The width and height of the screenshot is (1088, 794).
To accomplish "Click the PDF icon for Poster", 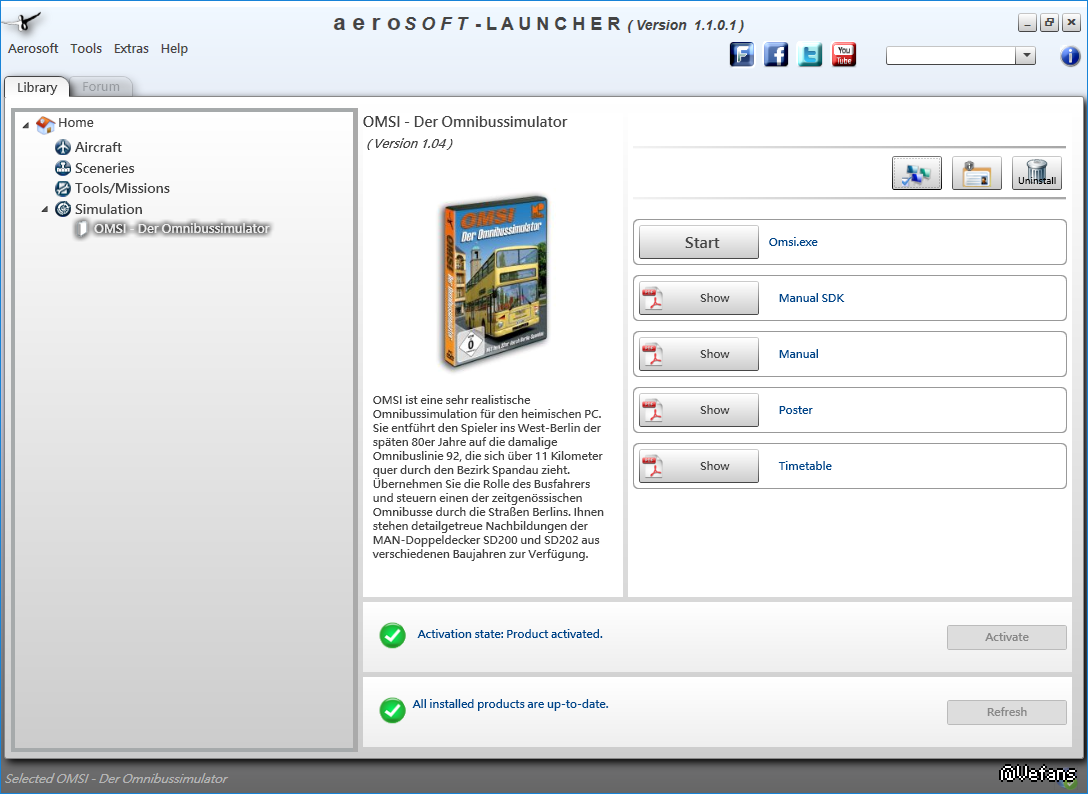I will (x=652, y=411).
